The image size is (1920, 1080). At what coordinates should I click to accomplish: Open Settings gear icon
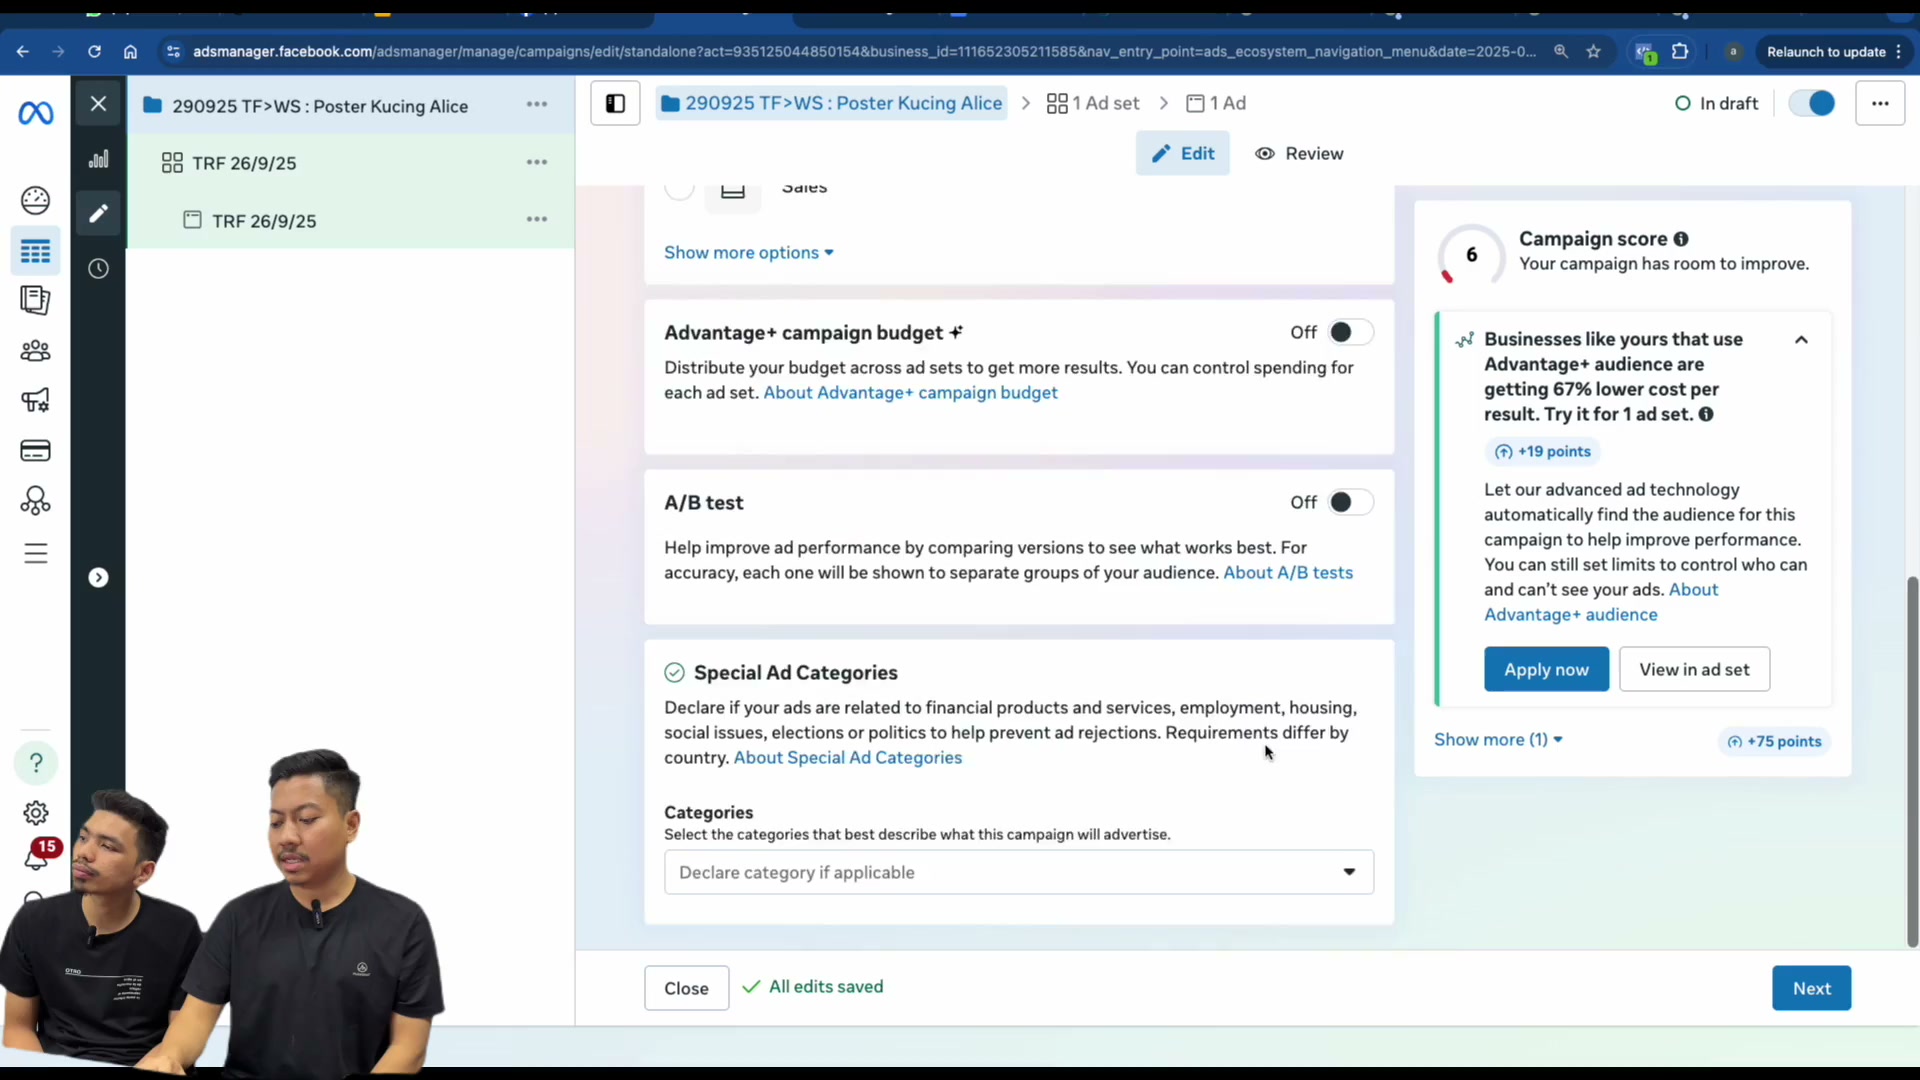coord(35,813)
